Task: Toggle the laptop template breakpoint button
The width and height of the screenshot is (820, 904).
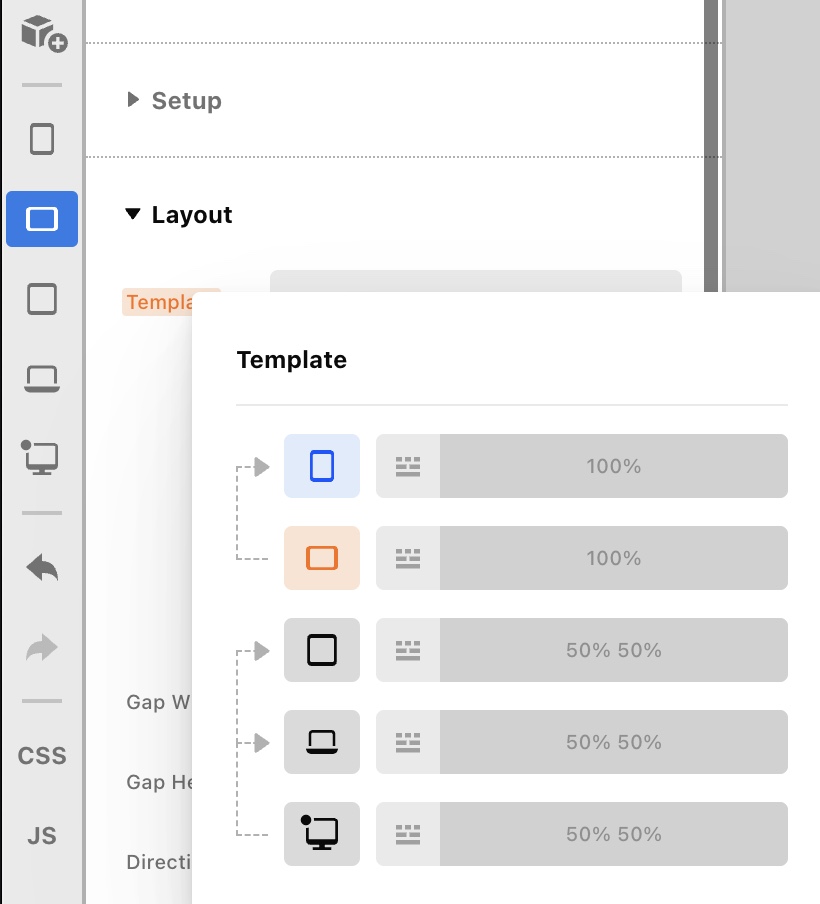Action: 321,742
